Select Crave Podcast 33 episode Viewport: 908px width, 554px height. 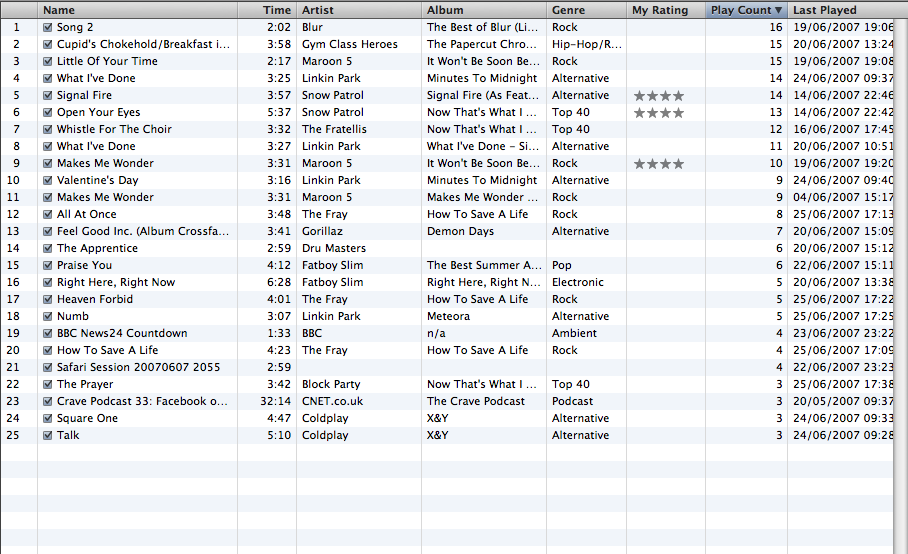[142, 401]
